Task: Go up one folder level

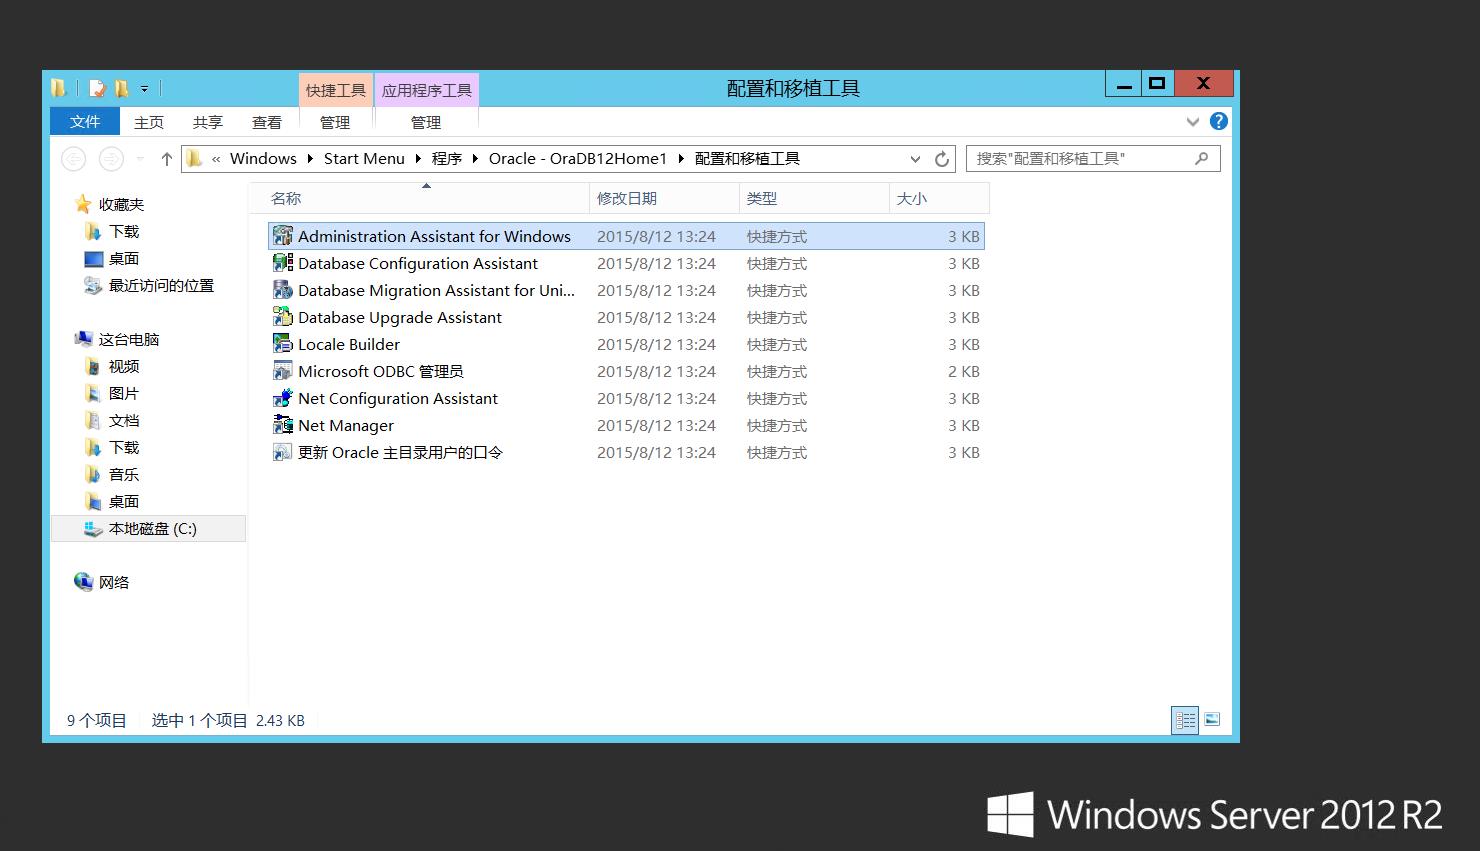Action: pos(166,158)
